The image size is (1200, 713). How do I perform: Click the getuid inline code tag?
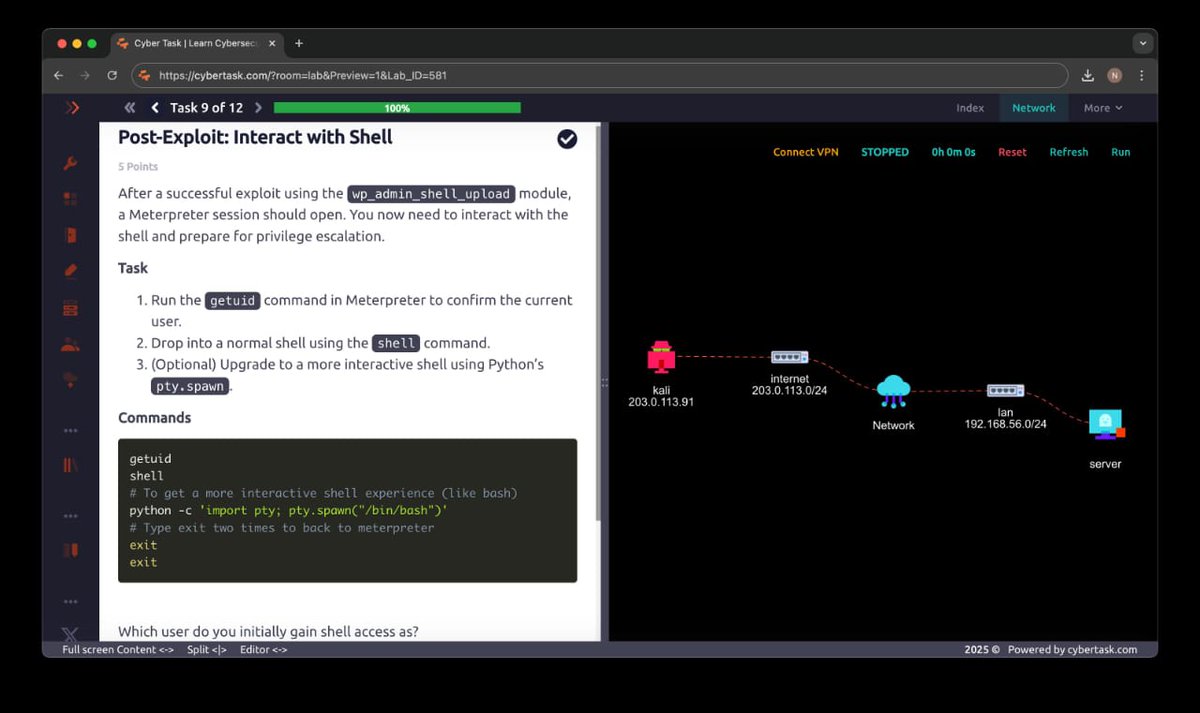232,300
